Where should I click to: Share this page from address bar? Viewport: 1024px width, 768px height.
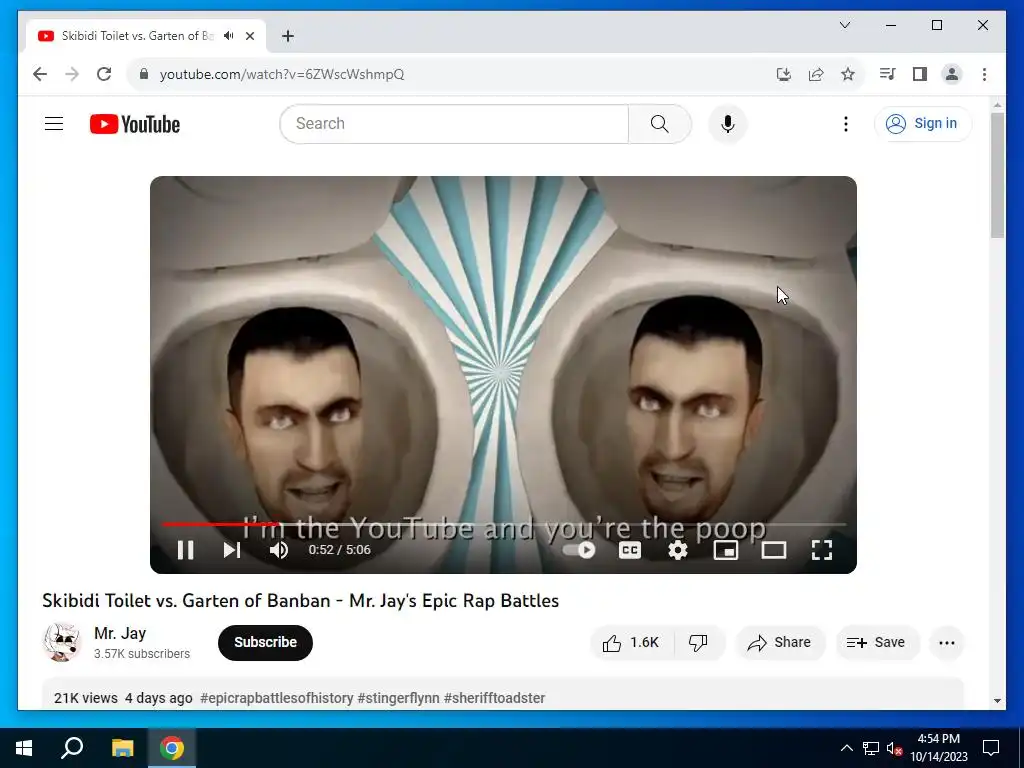coord(816,74)
